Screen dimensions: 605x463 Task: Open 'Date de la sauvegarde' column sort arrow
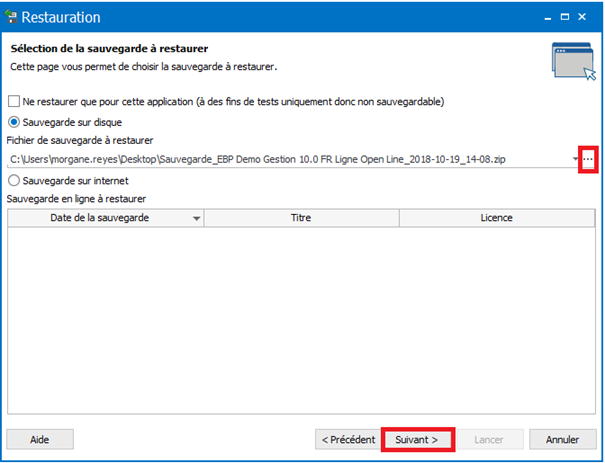click(x=196, y=218)
